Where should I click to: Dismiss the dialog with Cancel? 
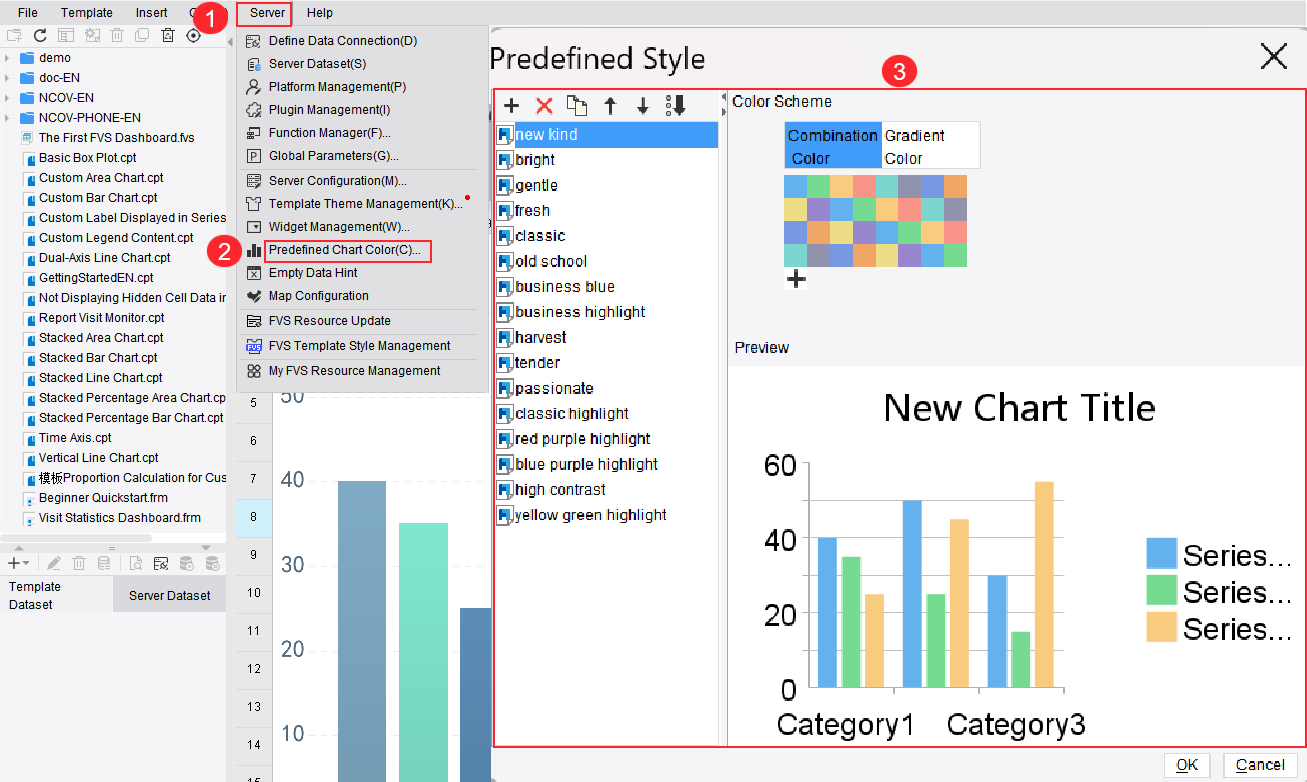coord(1259,764)
